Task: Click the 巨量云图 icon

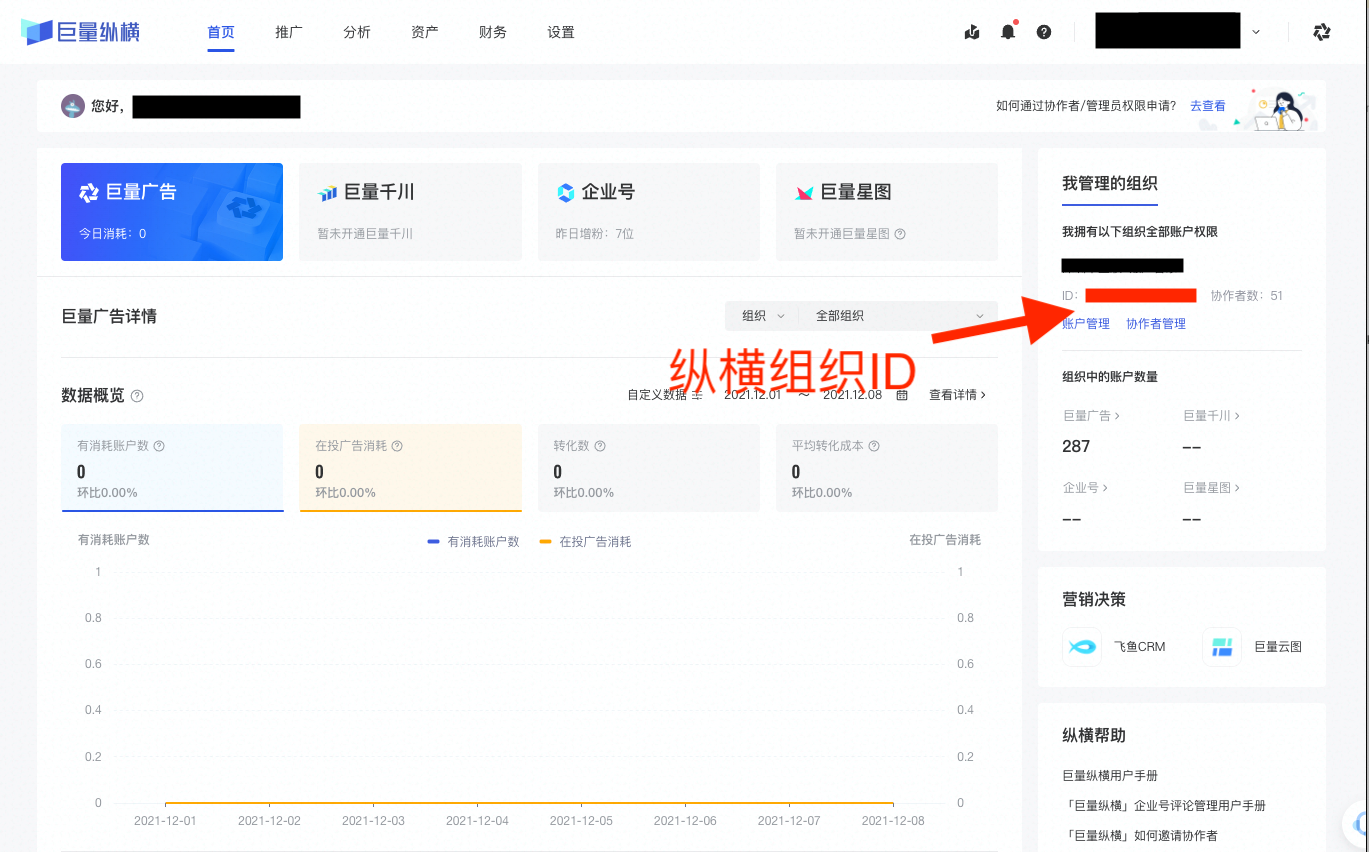Action: pos(1221,647)
